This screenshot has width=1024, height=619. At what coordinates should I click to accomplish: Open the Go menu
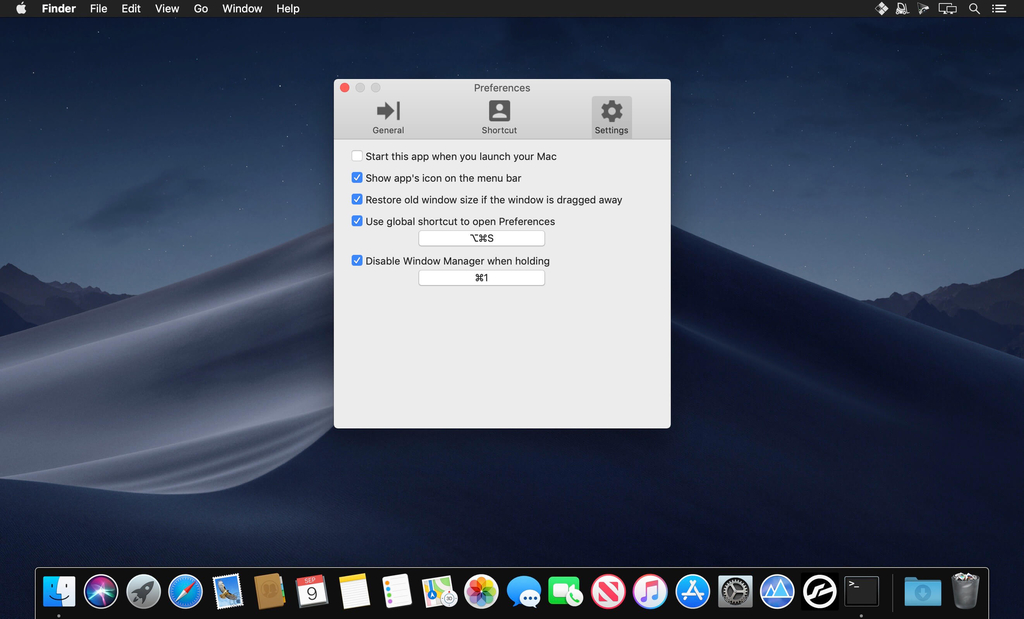(201, 9)
